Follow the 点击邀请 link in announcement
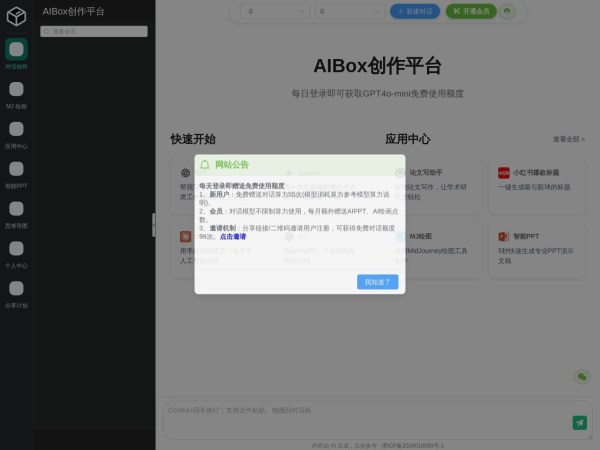This screenshot has height=450, width=600. tap(233, 237)
